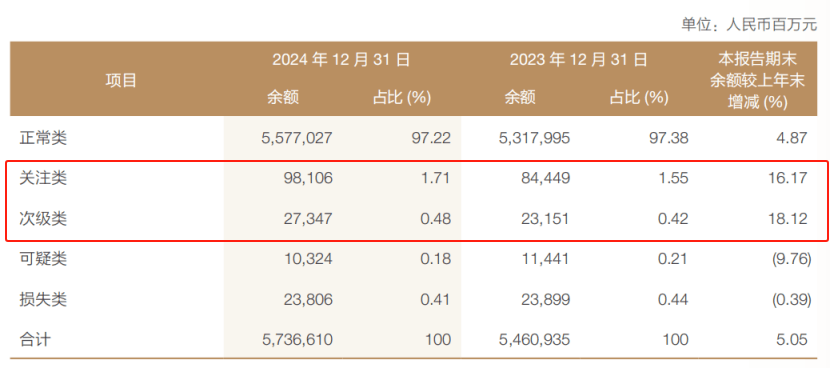Image resolution: width=831 pixels, height=368 pixels.
Task: Click the 项目 column header
Action: 121,80
